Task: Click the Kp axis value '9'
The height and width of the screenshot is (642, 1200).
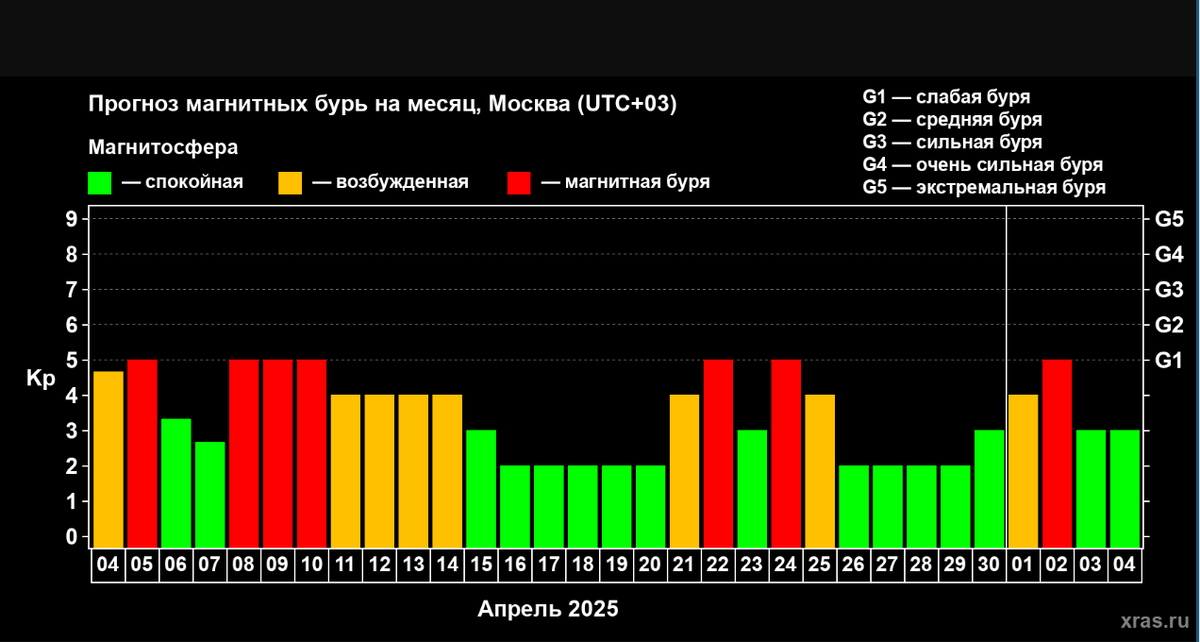Action: point(71,219)
